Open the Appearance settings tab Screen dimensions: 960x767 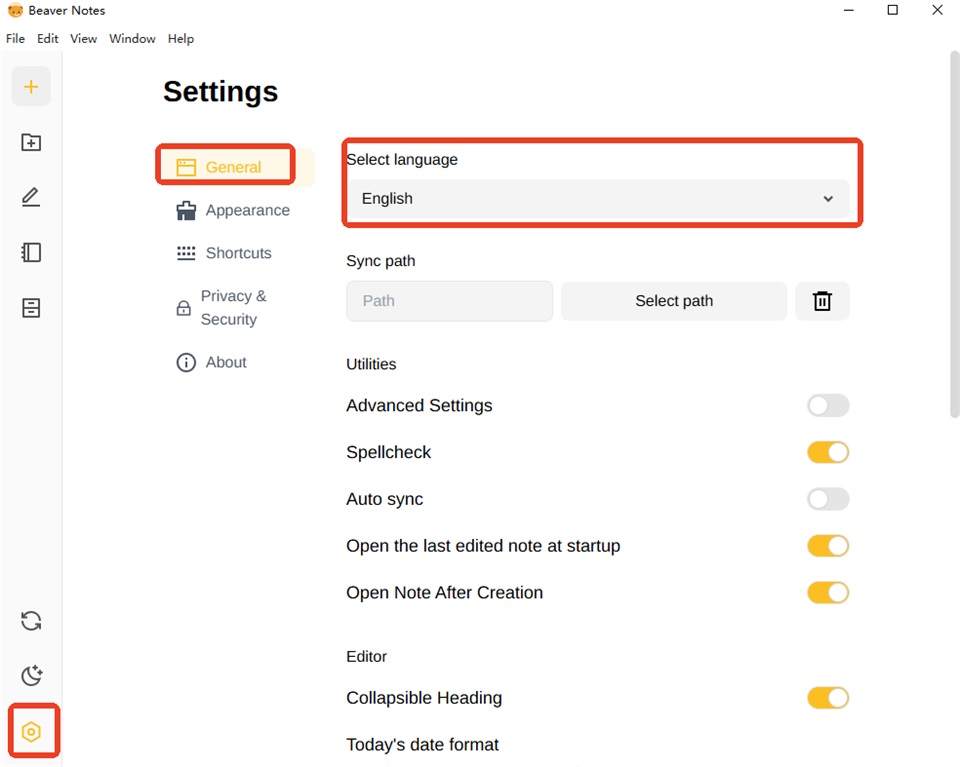[233, 210]
